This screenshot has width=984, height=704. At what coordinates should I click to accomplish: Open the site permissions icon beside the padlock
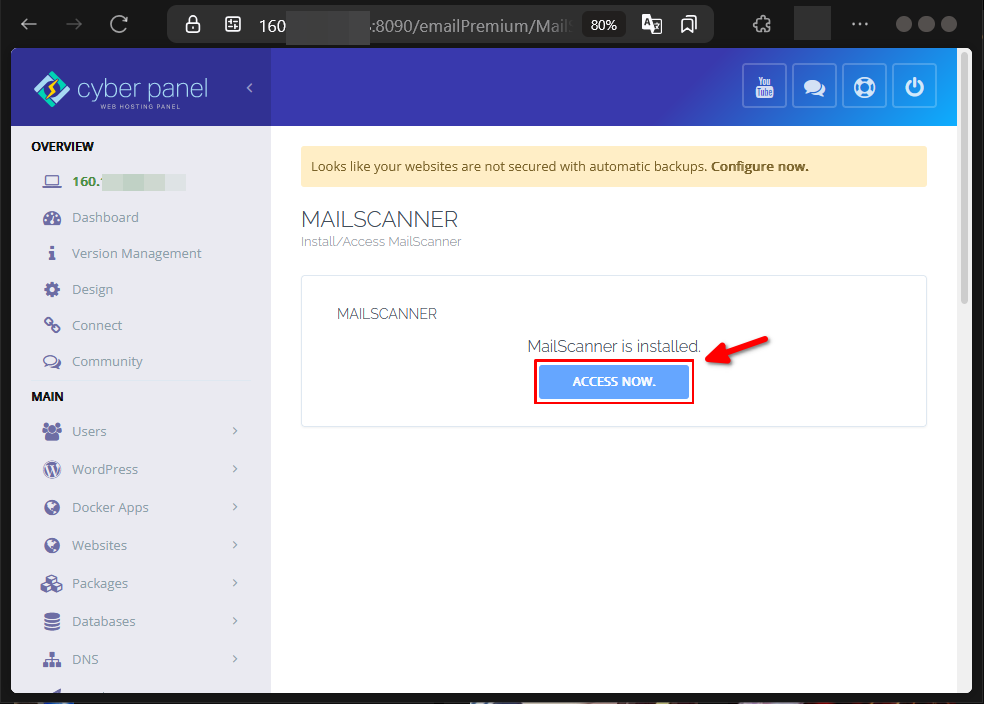click(233, 24)
